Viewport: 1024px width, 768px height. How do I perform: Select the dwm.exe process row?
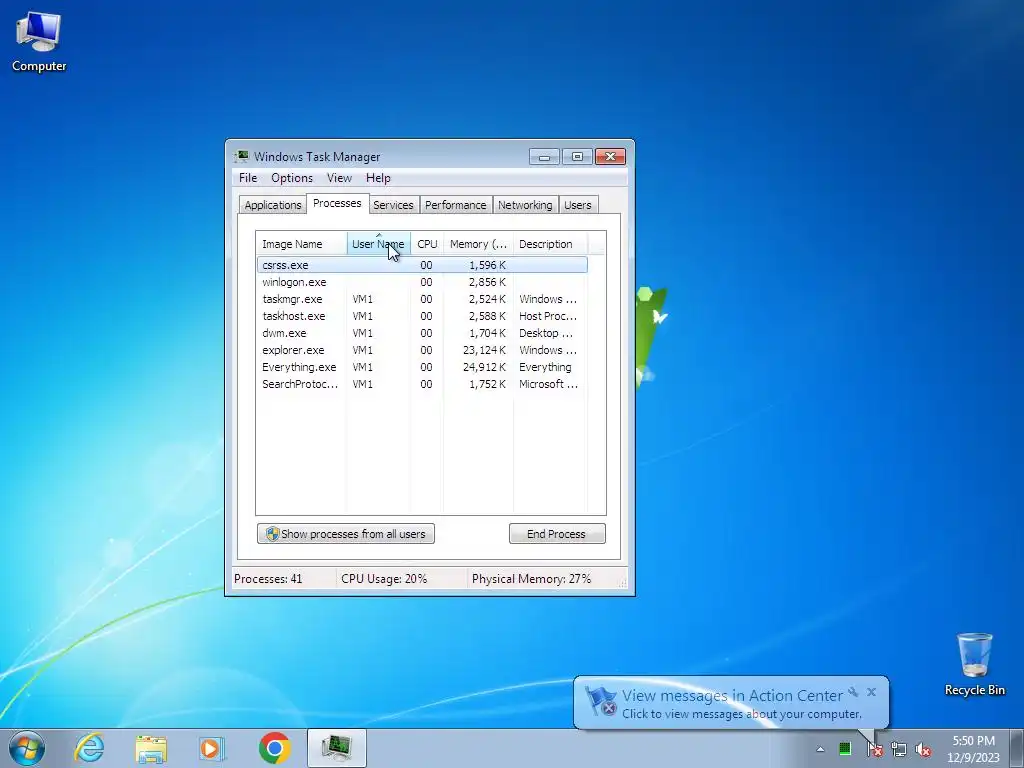[x=422, y=333]
